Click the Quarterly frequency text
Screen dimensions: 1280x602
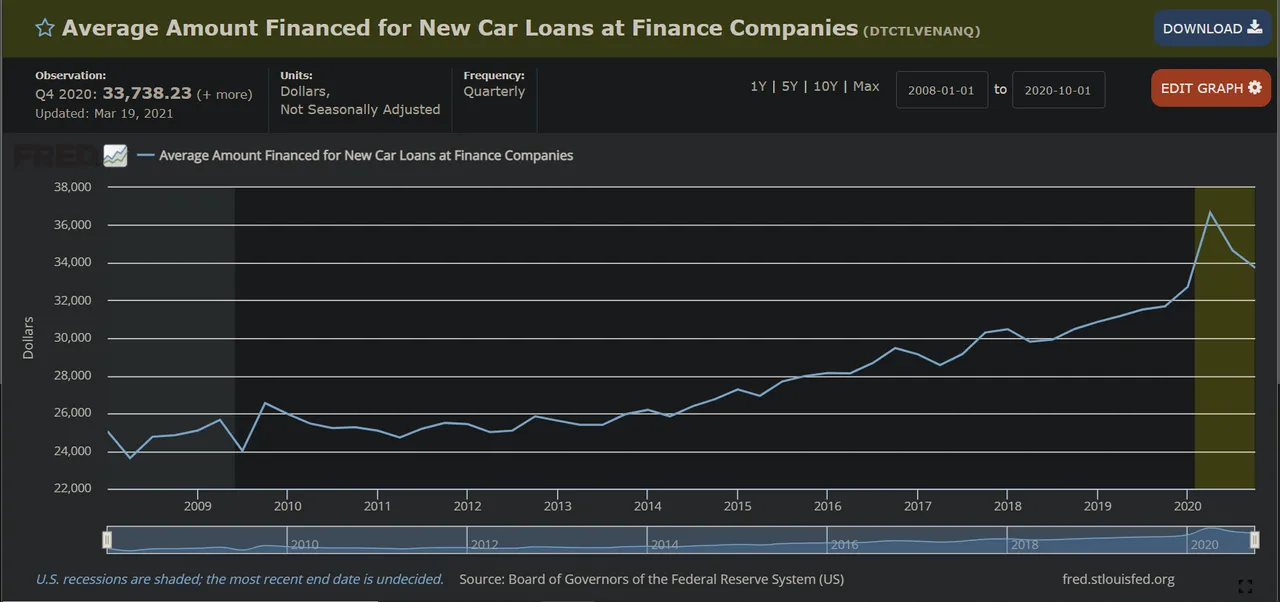494,91
